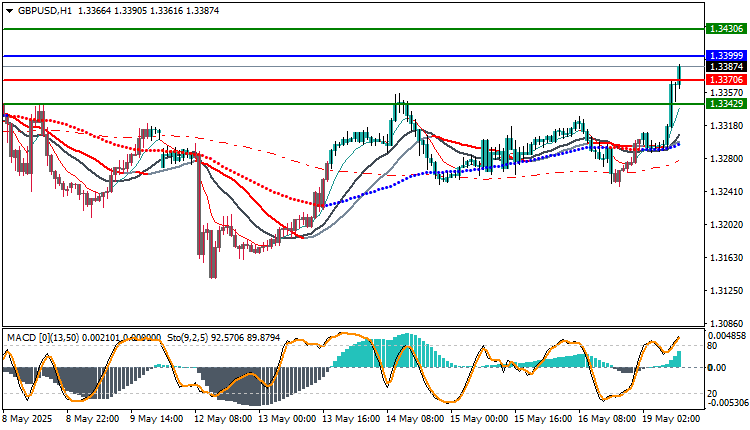
Task: Click the 13 May 00:00 time label
Action: click(x=287, y=419)
